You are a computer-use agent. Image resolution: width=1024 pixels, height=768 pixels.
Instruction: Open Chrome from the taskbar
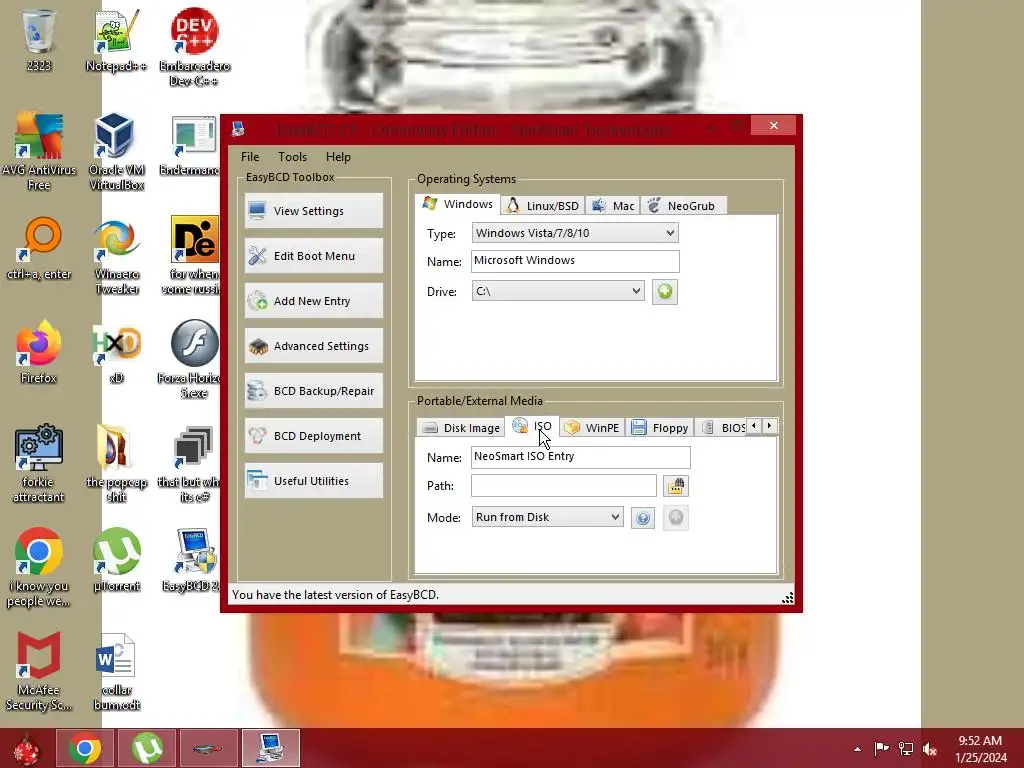point(85,748)
